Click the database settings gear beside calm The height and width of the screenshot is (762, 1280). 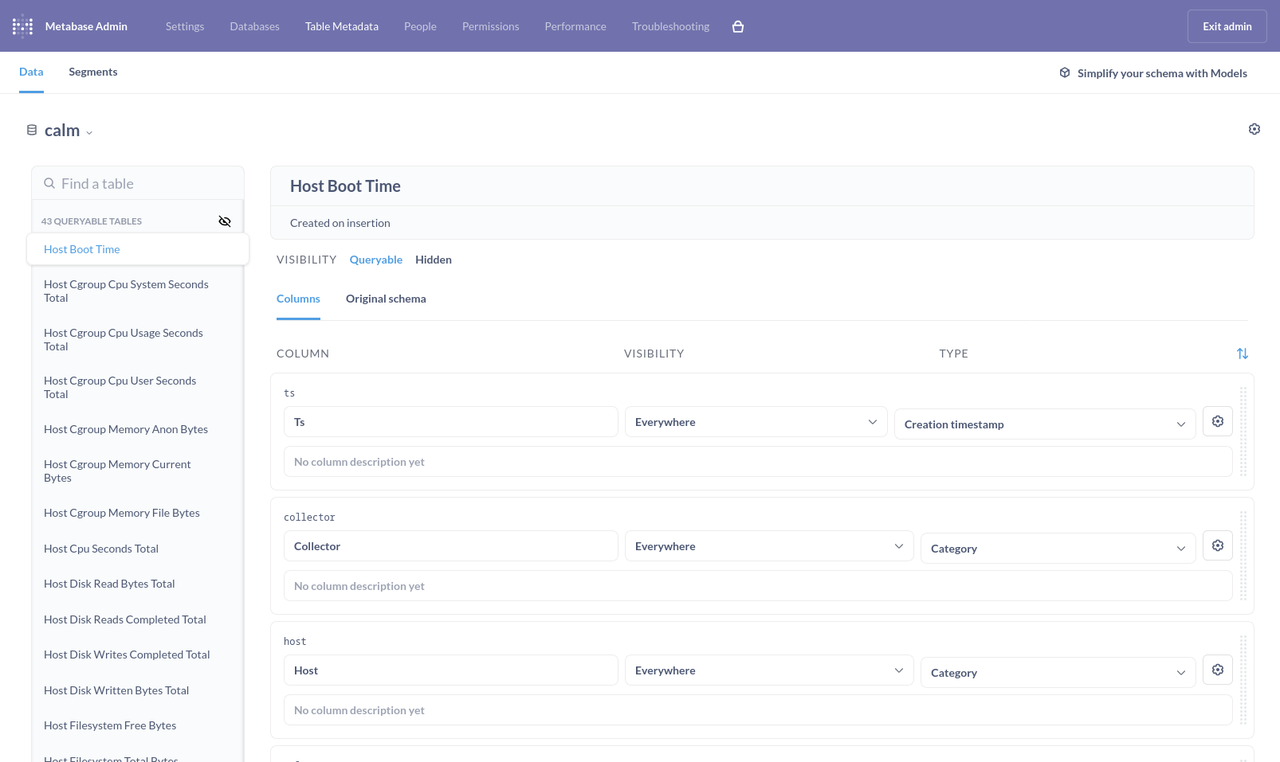pos(1254,129)
